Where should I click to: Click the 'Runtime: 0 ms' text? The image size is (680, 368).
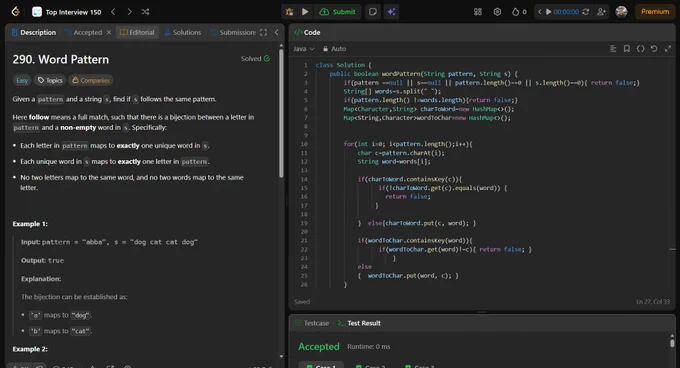coord(369,346)
